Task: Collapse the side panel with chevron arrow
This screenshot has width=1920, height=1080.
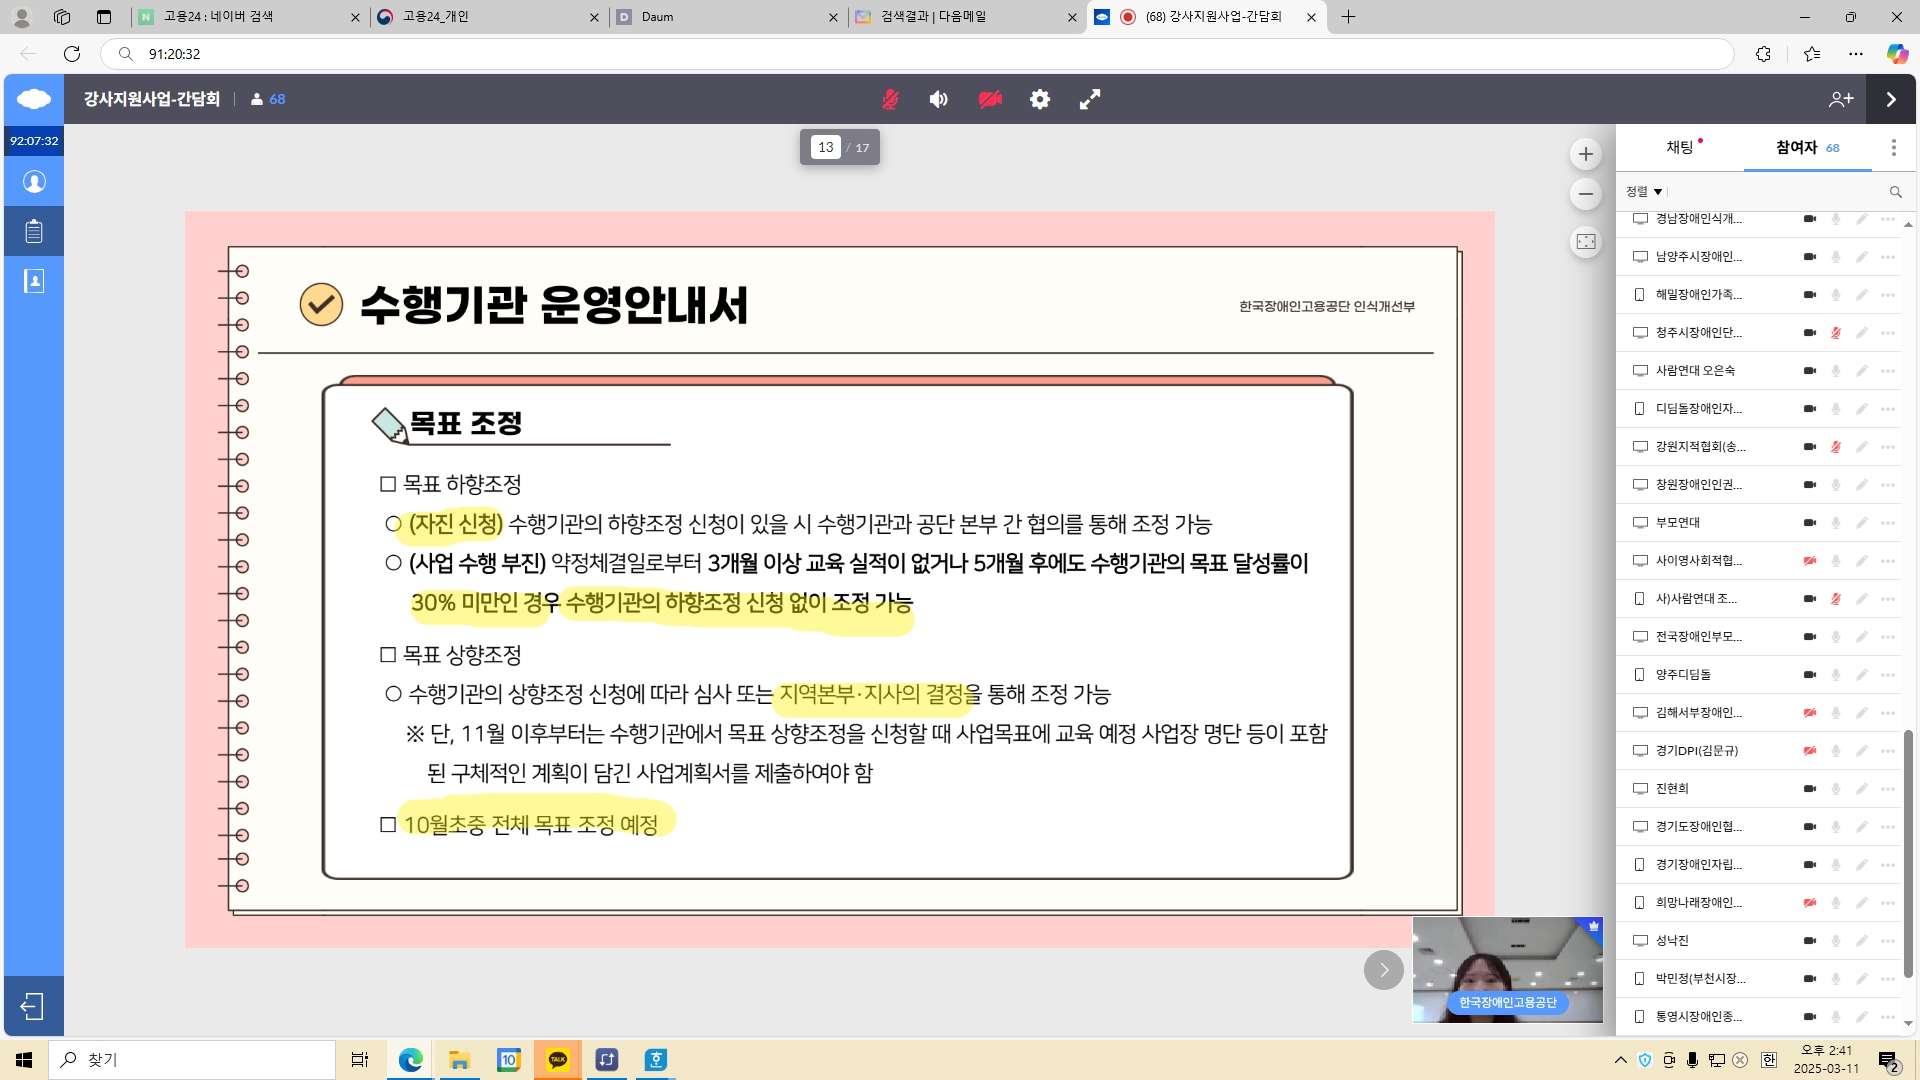Action: click(x=1891, y=99)
